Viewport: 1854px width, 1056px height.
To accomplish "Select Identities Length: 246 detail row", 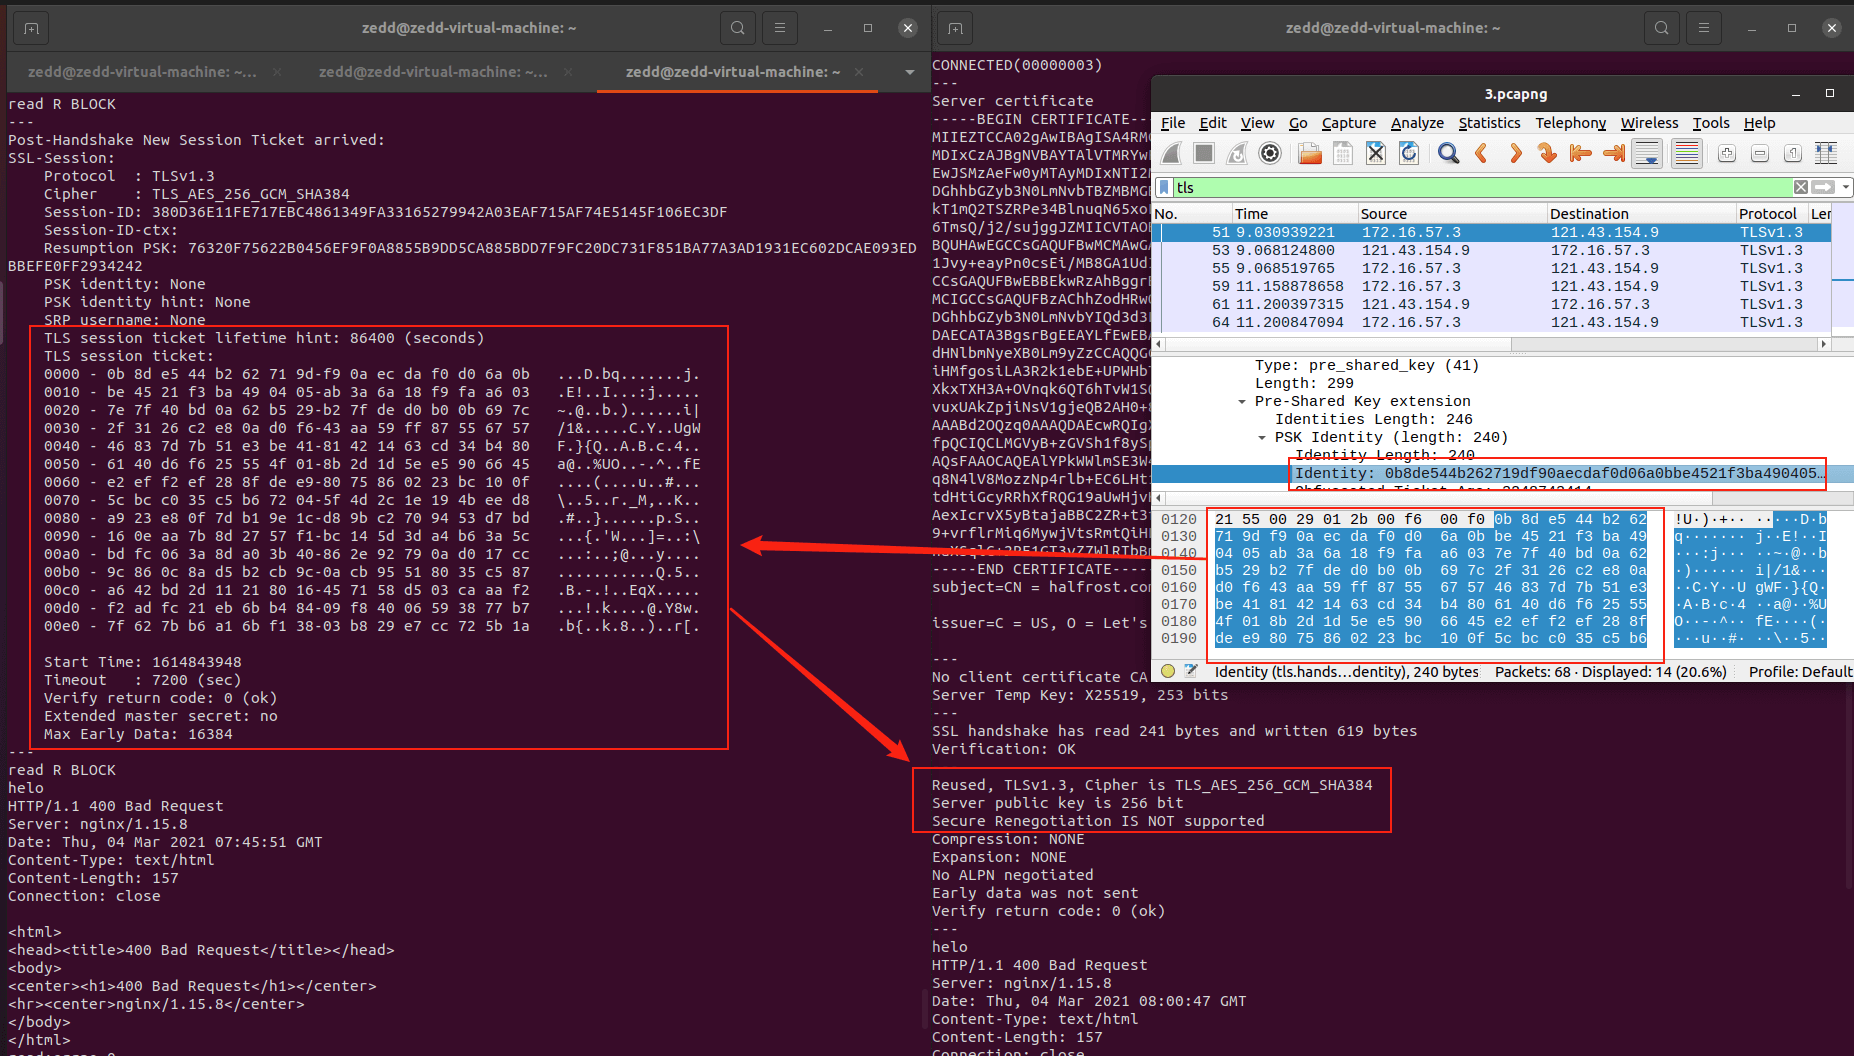I will pyautogui.click(x=1502, y=420).
